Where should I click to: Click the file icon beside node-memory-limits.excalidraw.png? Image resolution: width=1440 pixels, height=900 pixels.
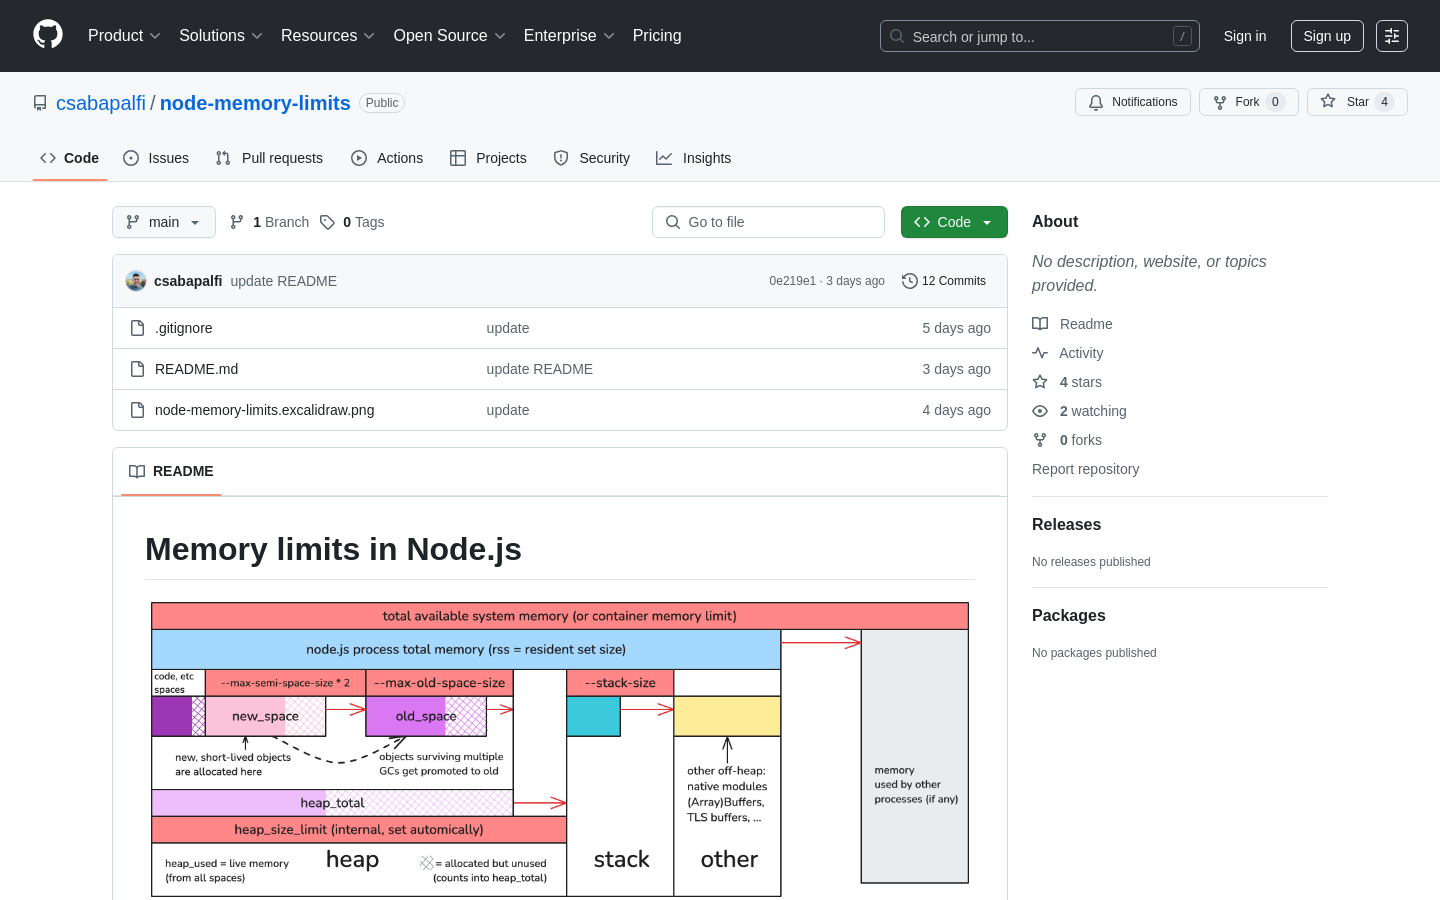pos(138,410)
